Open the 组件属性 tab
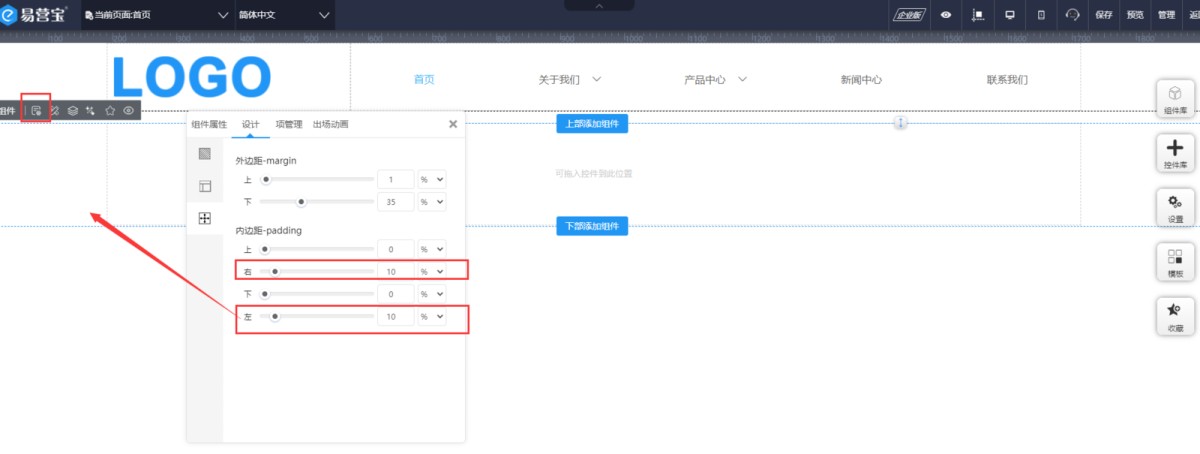The width and height of the screenshot is (1200, 454). (209, 124)
